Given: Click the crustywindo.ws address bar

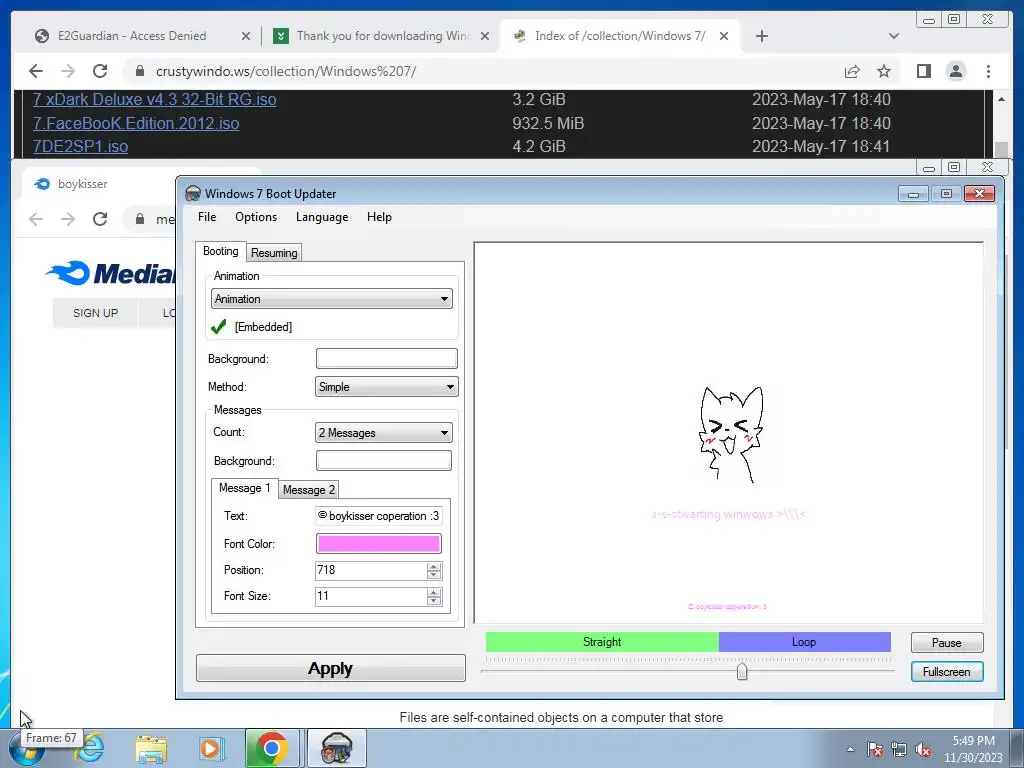Looking at the screenshot, I should tap(483, 71).
